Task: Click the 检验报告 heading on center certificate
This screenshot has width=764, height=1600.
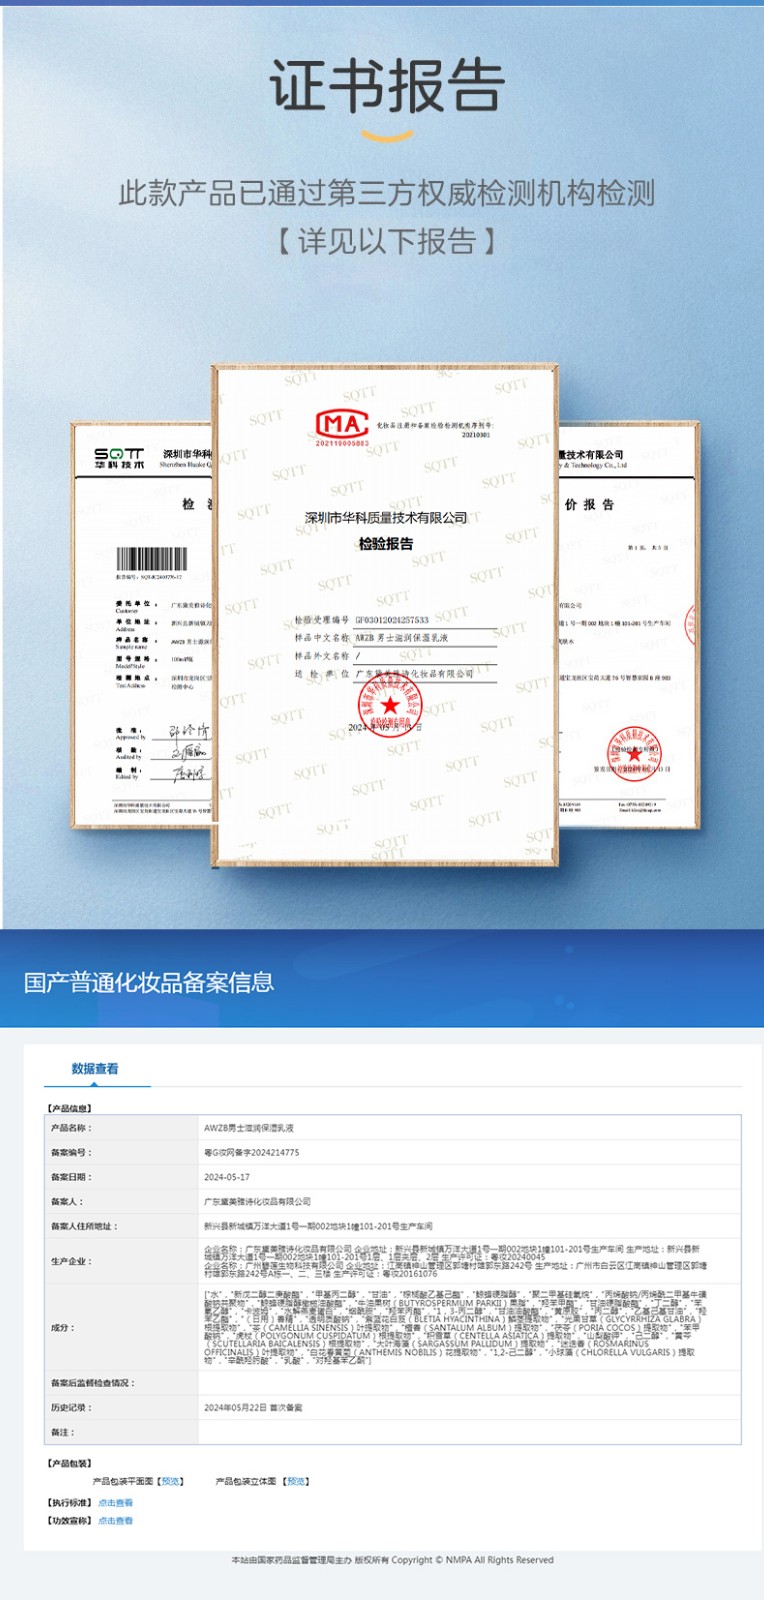Action: point(386,544)
